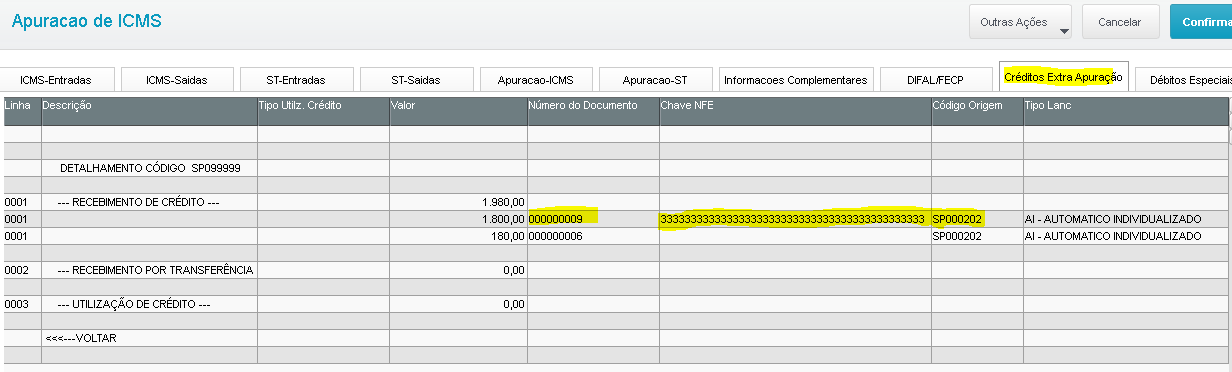Screen dimensions: 1232x372
Task: Switch to the ICMS-Saidas tab
Action: click(177, 80)
